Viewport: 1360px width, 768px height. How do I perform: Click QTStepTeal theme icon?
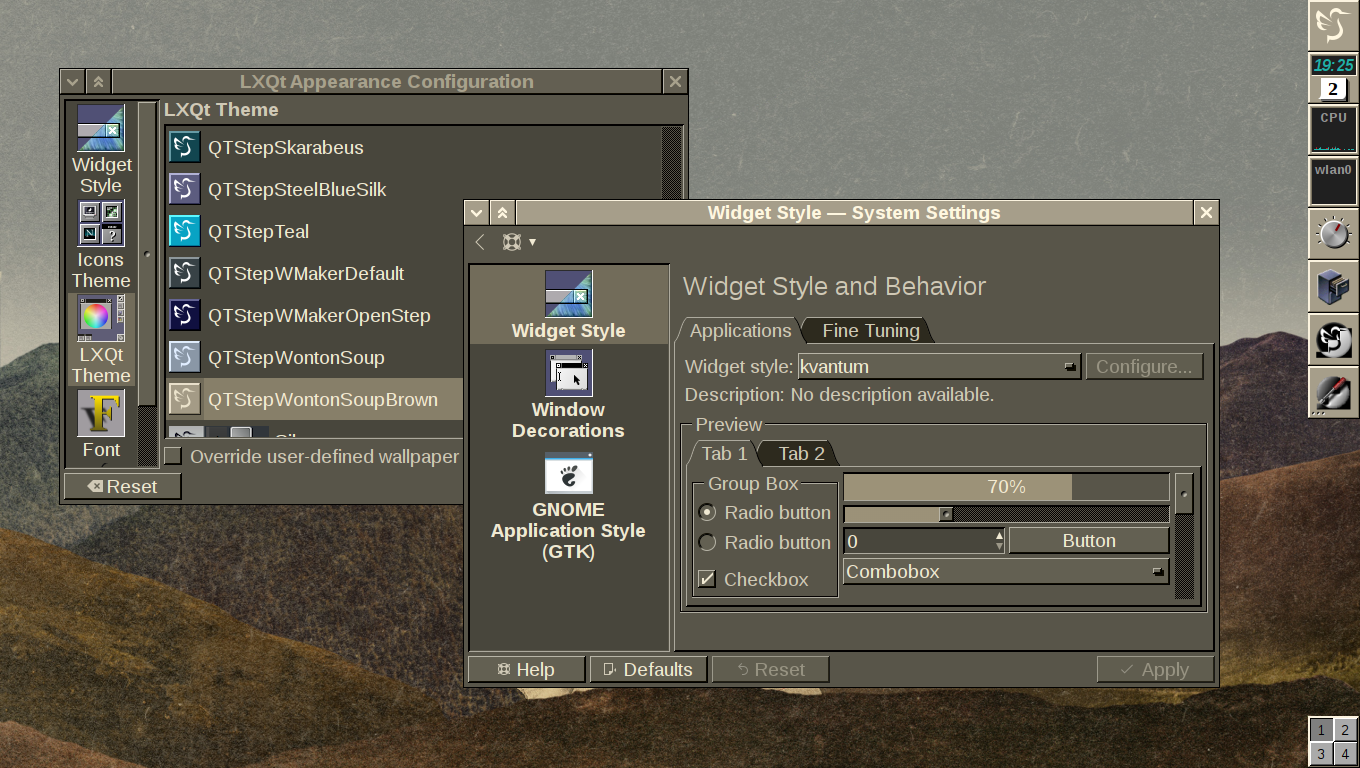(185, 231)
